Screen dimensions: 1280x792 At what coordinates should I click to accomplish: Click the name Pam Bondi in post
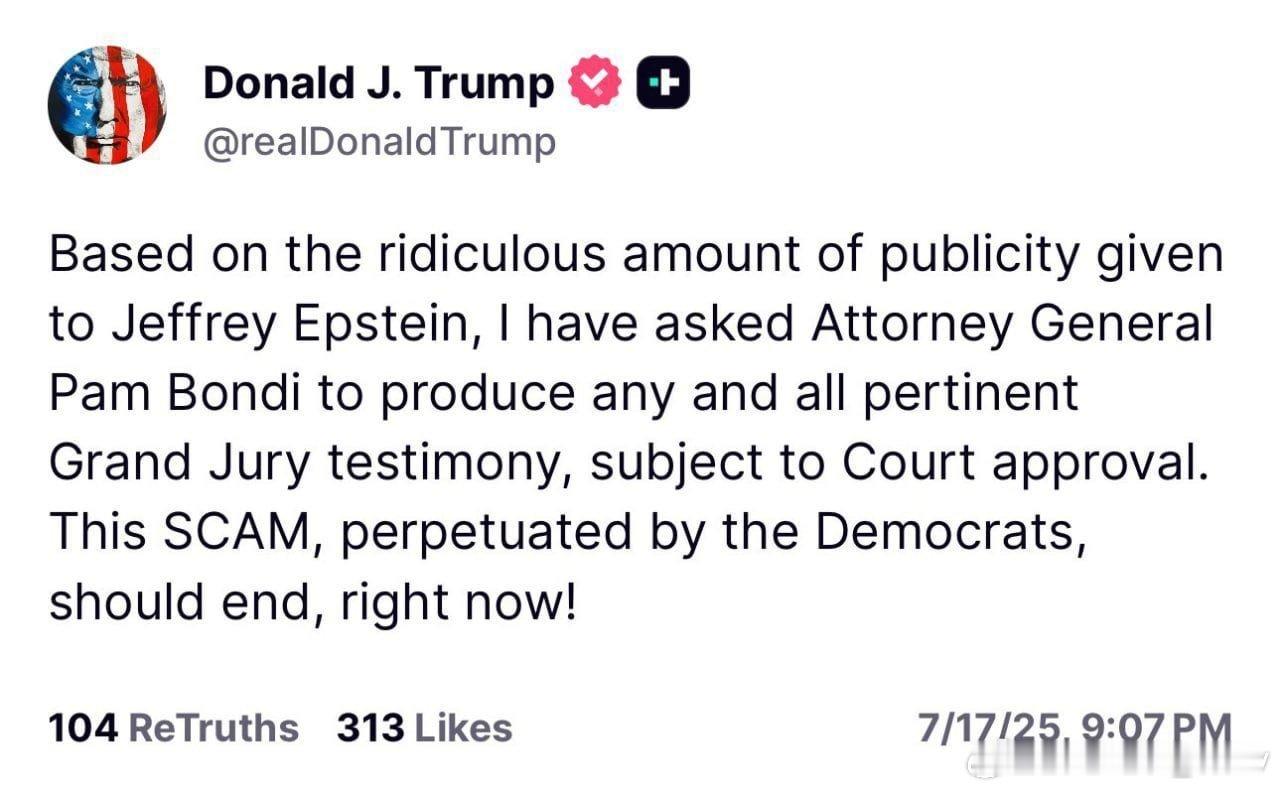[177, 394]
